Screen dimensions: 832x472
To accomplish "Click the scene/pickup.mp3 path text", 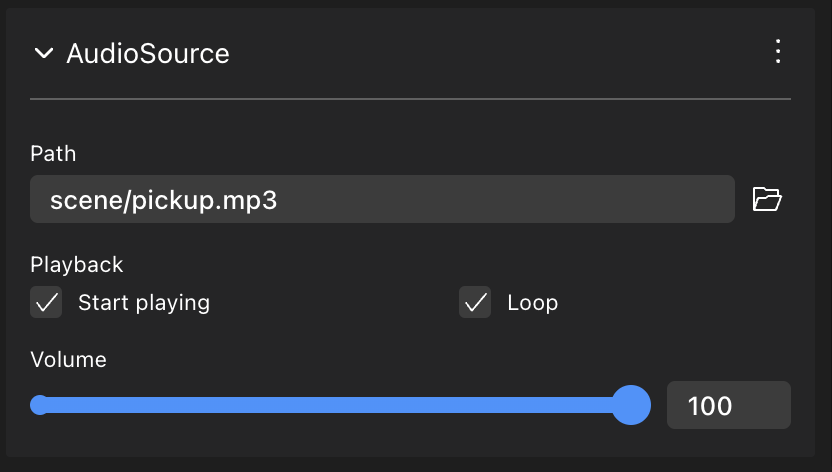I will coord(163,200).
